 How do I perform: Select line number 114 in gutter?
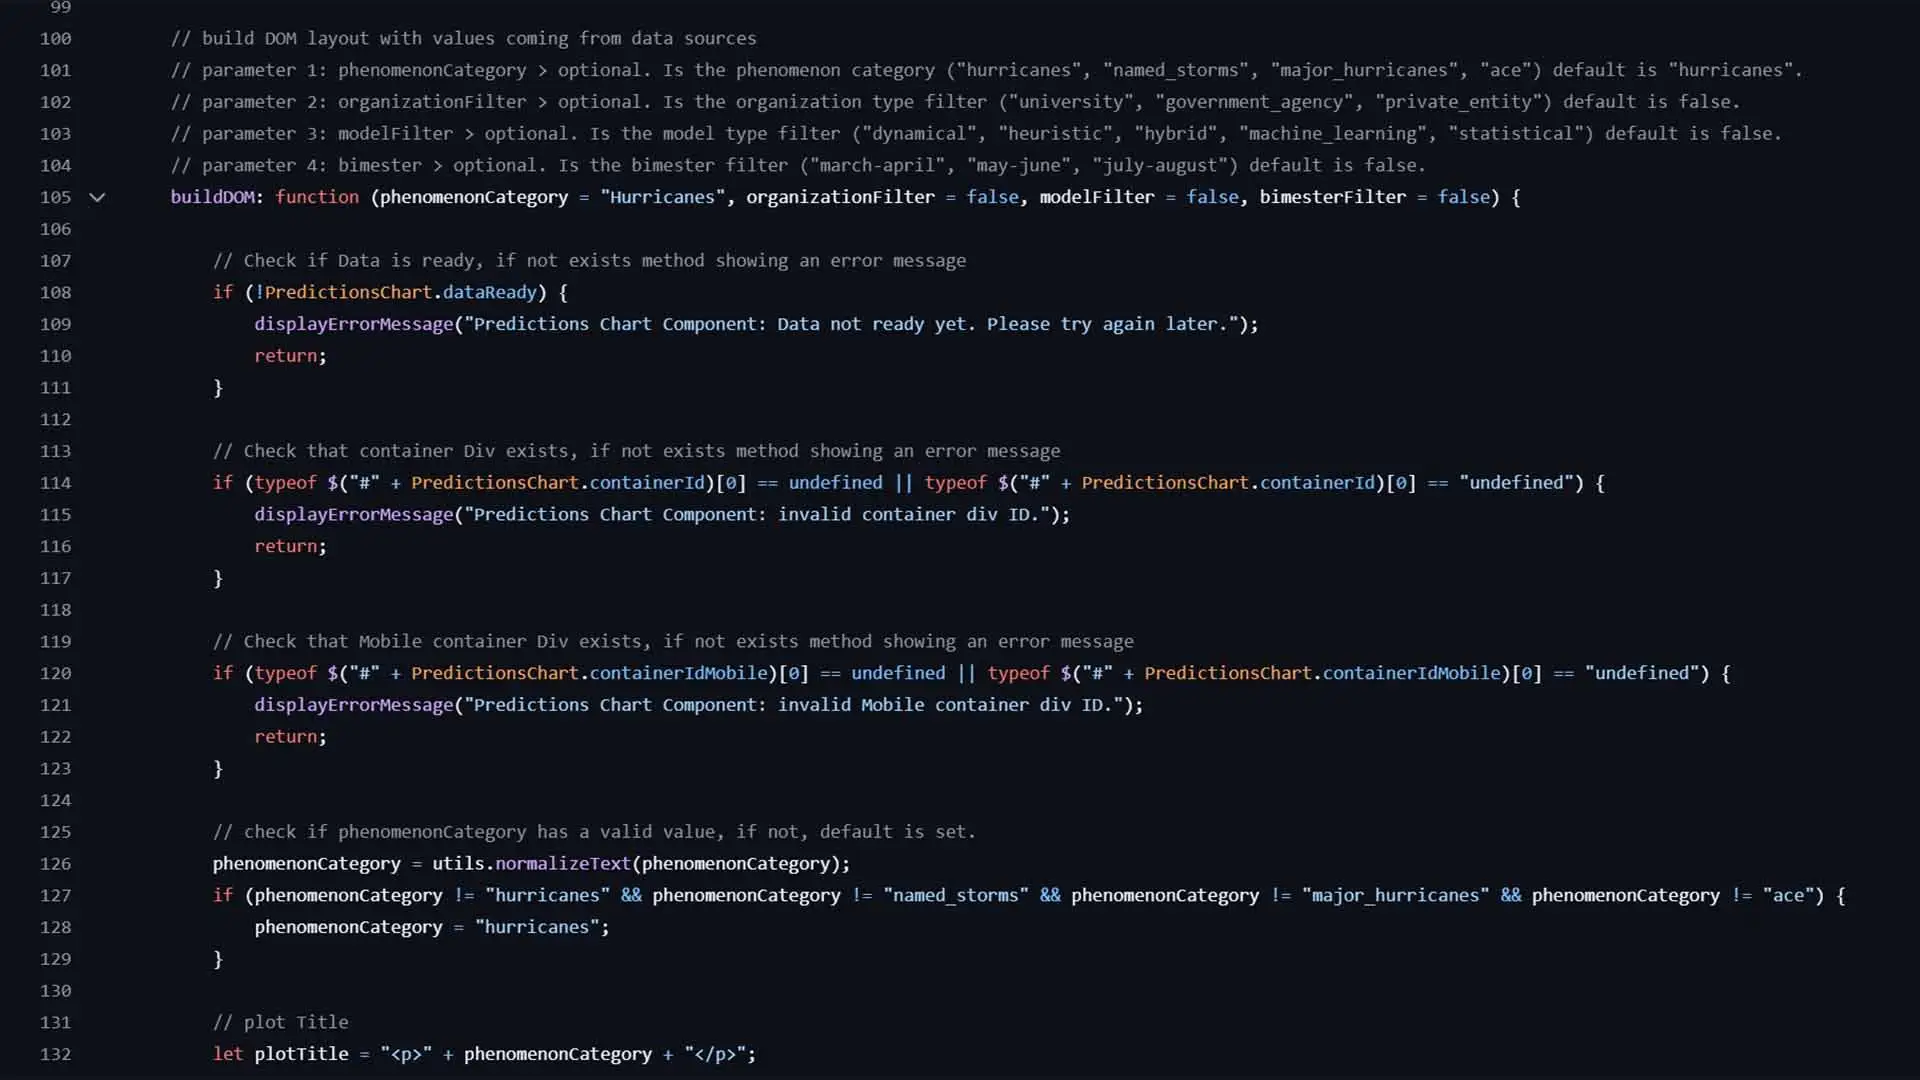(x=55, y=482)
